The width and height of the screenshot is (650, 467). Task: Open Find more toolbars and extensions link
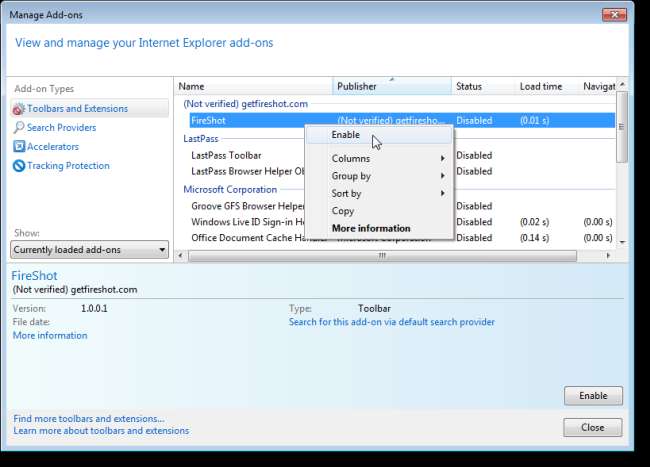pyautogui.click(x=89, y=419)
